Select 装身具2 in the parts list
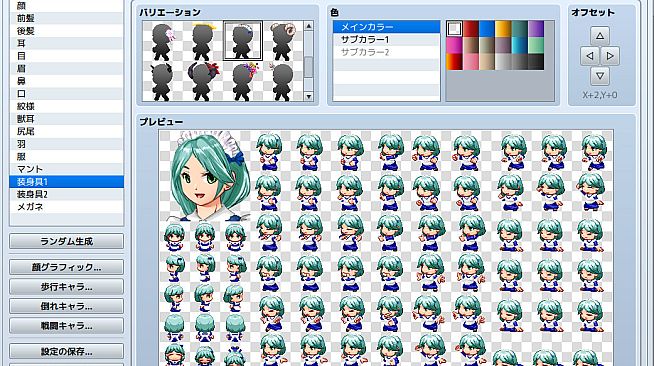This screenshot has height=366, width=654. (66, 194)
